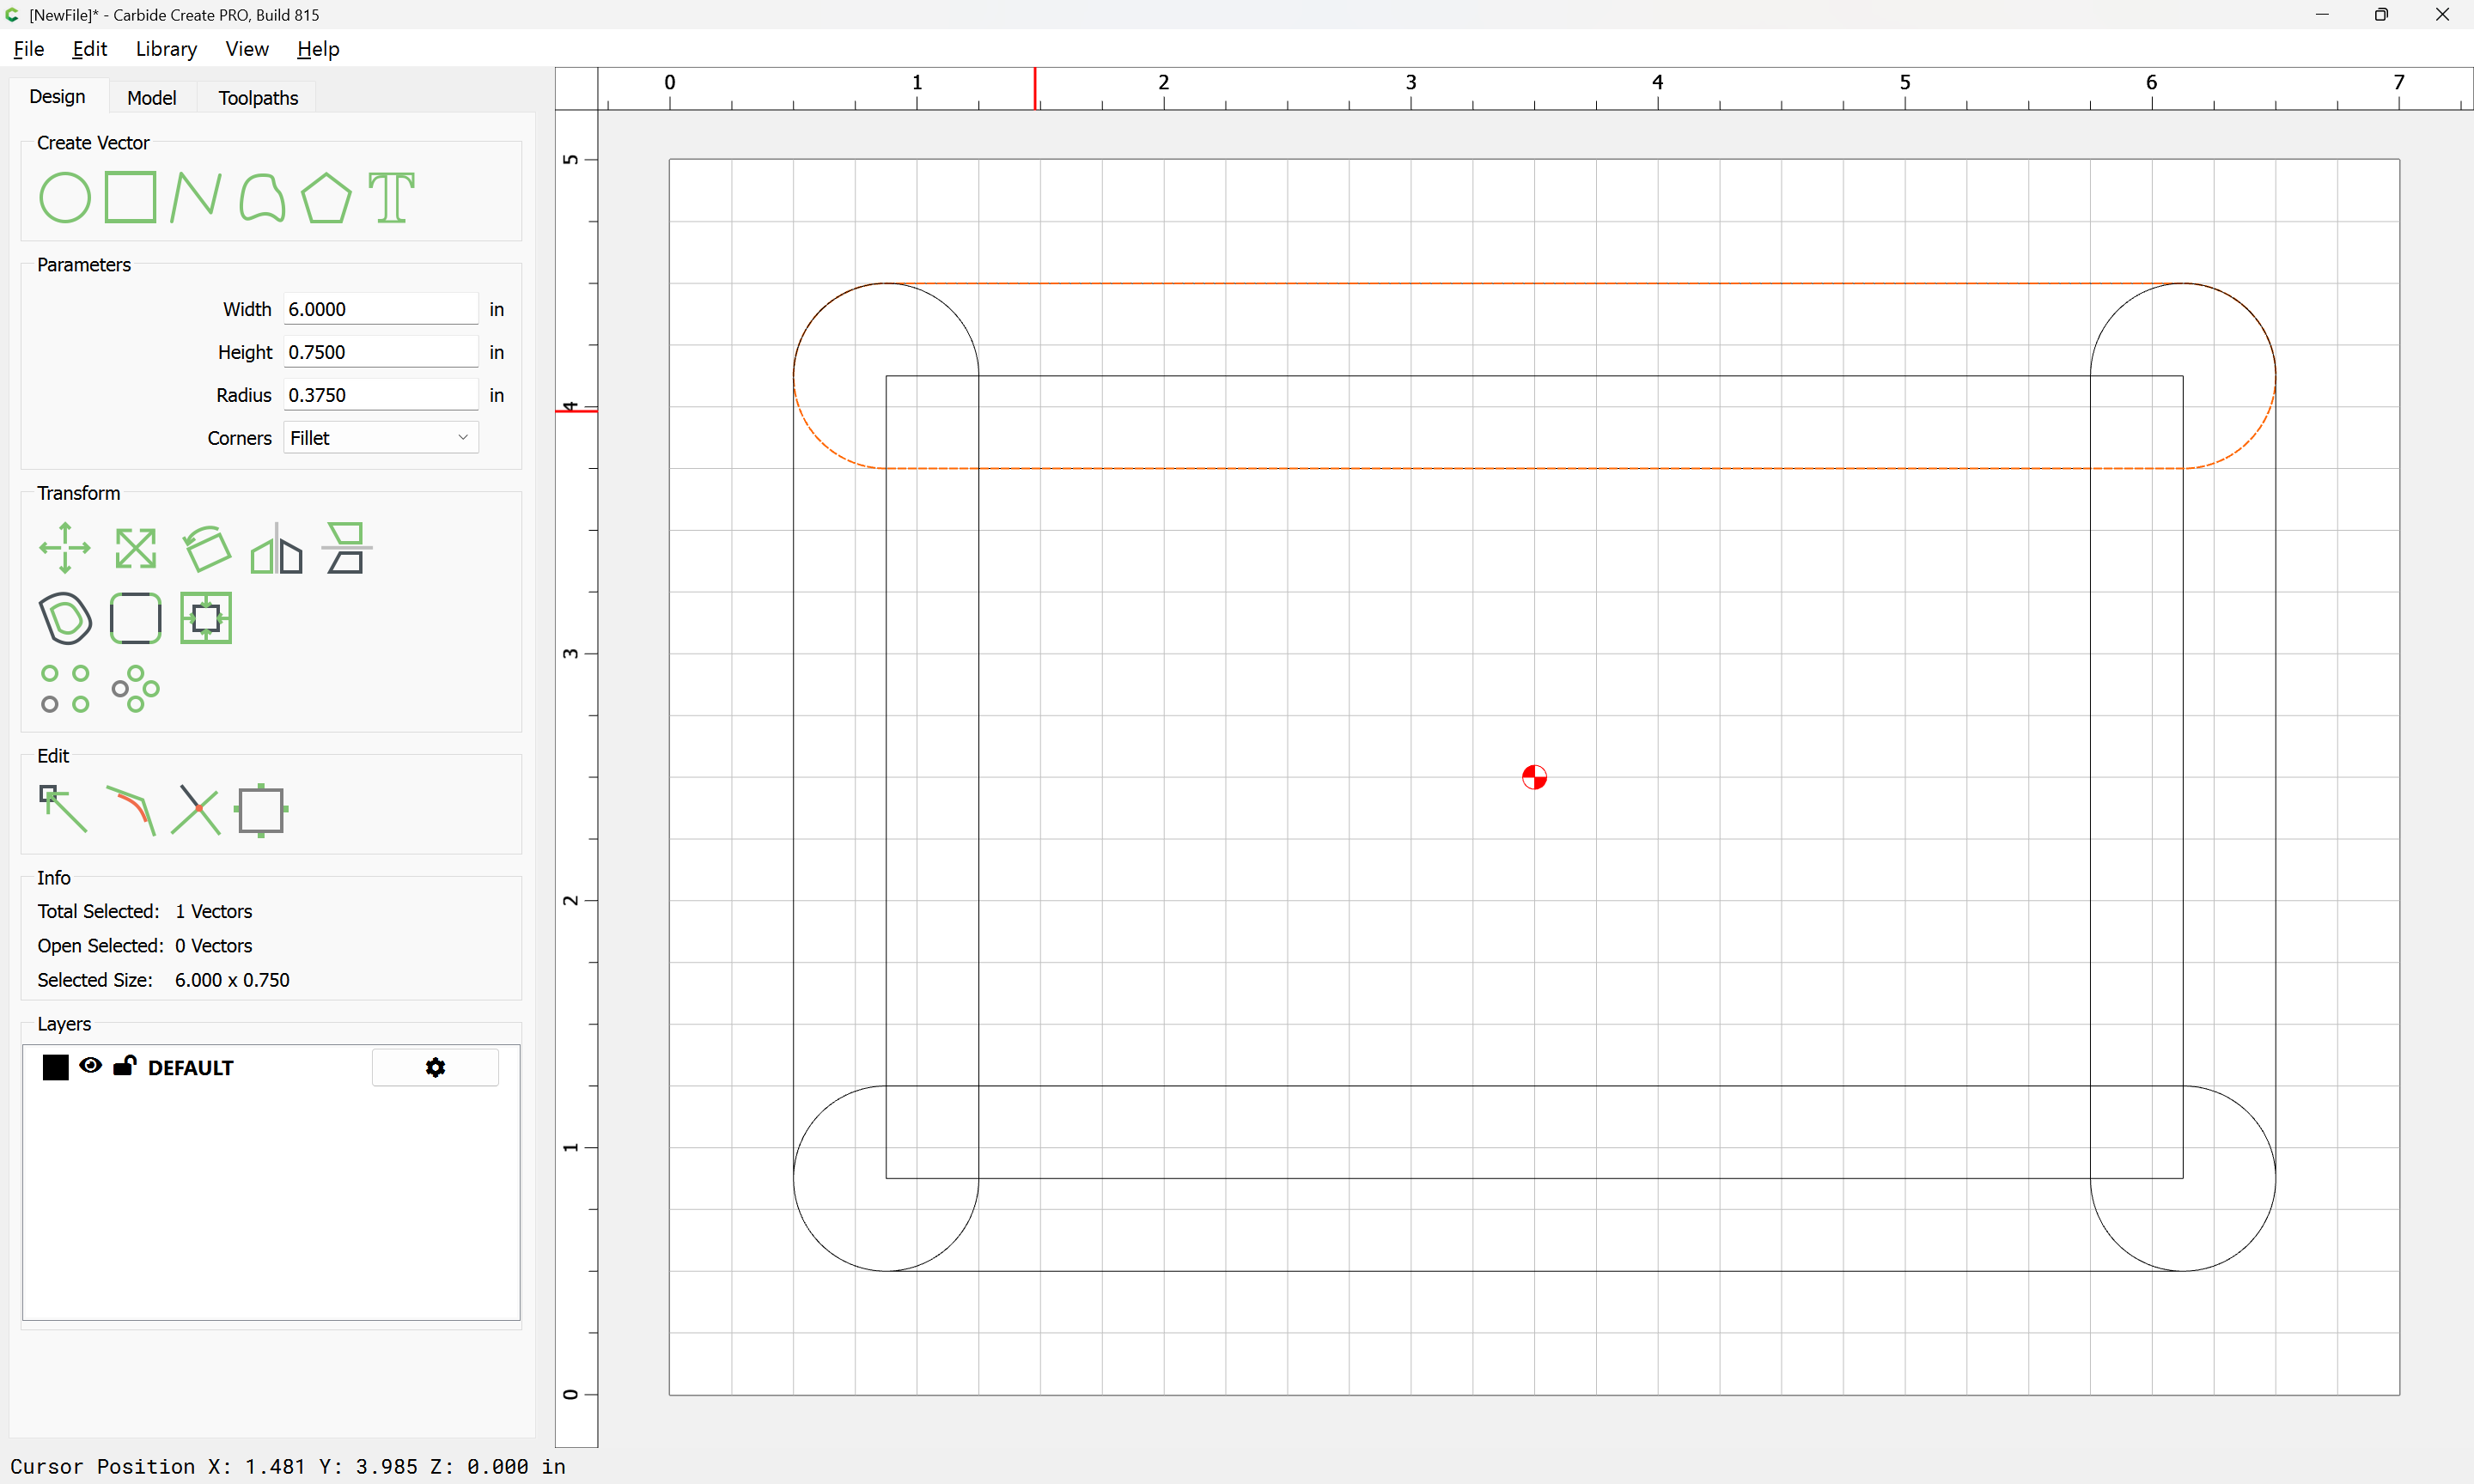Open the Library menu

[166, 49]
